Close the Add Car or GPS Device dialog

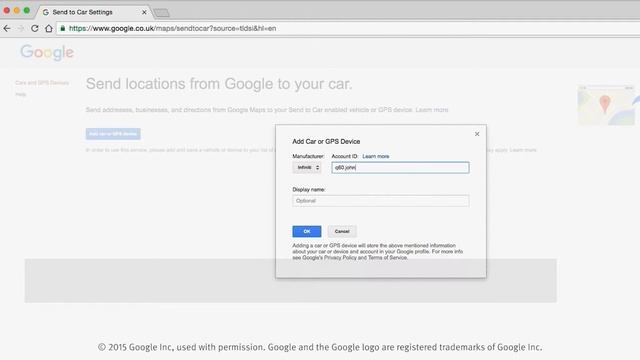[477, 134]
